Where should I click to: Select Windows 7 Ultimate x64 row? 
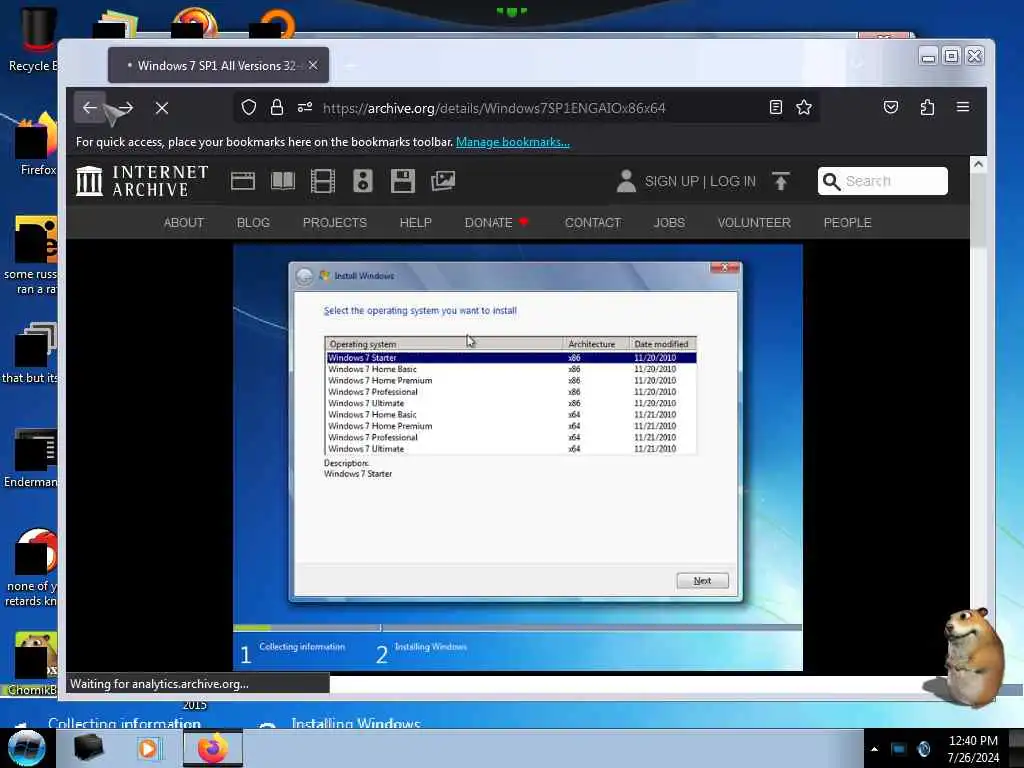511,449
